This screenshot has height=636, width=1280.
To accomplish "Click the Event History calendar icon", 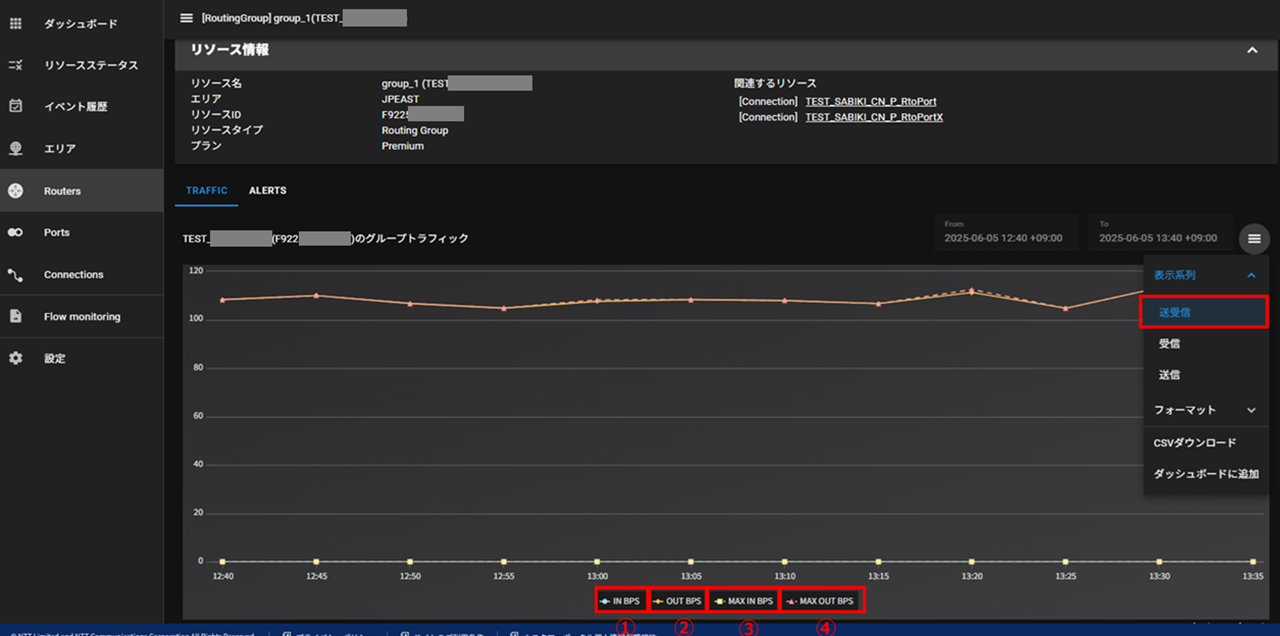I will [x=15, y=106].
